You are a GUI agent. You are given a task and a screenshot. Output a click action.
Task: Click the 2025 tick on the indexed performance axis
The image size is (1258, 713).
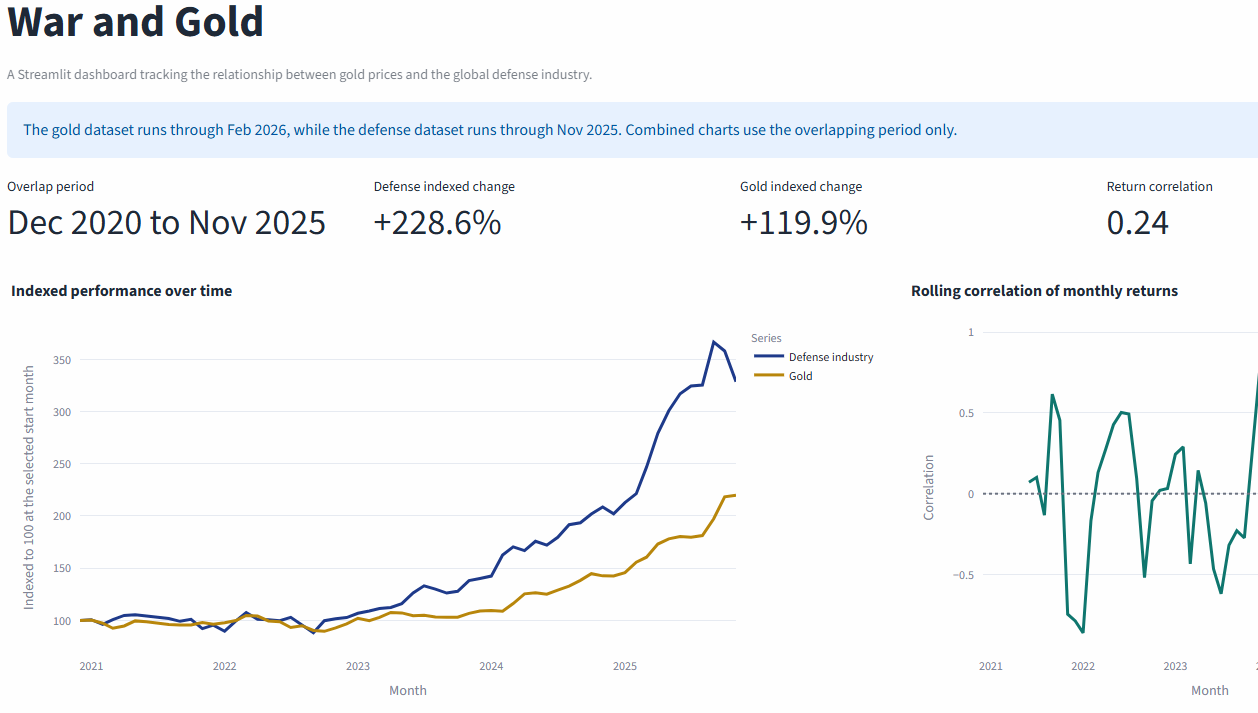click(624, 666)
